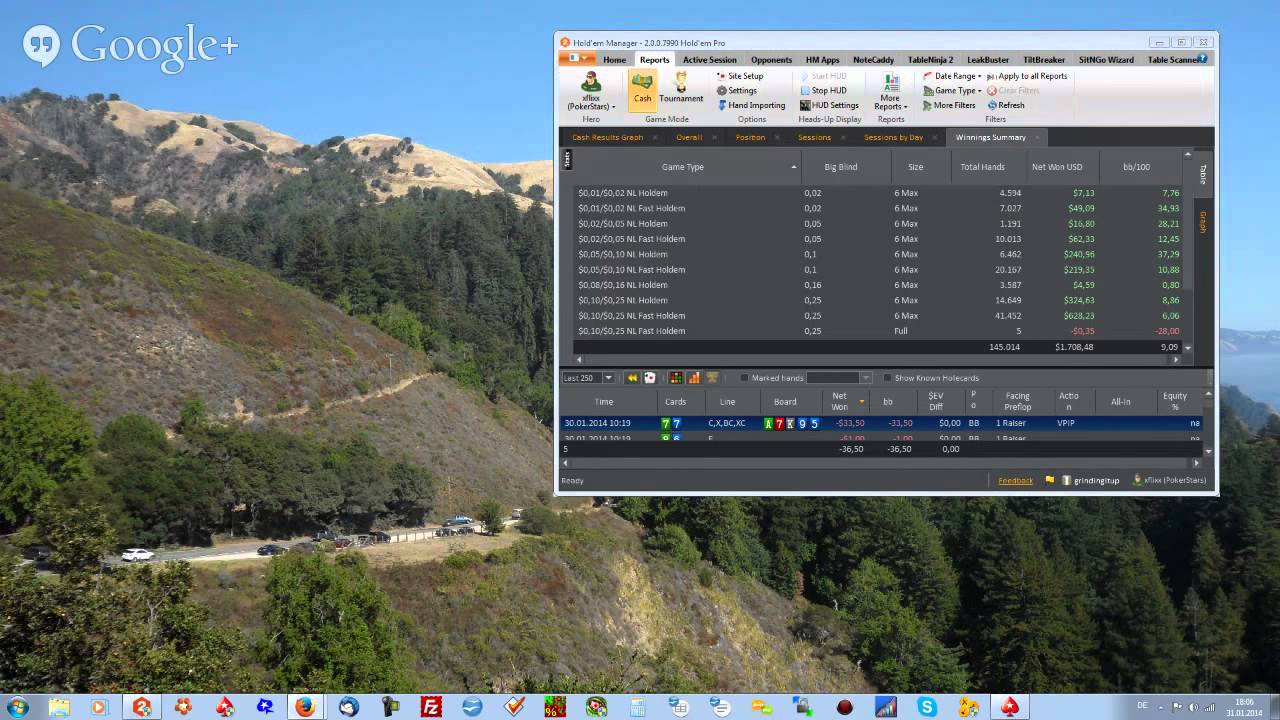Image resolution: width=1280 pixels, height=720 pixels.
Task: Click the yellow folder icon in status bar
Action: pyautogui.click(x=1050, y=480)
